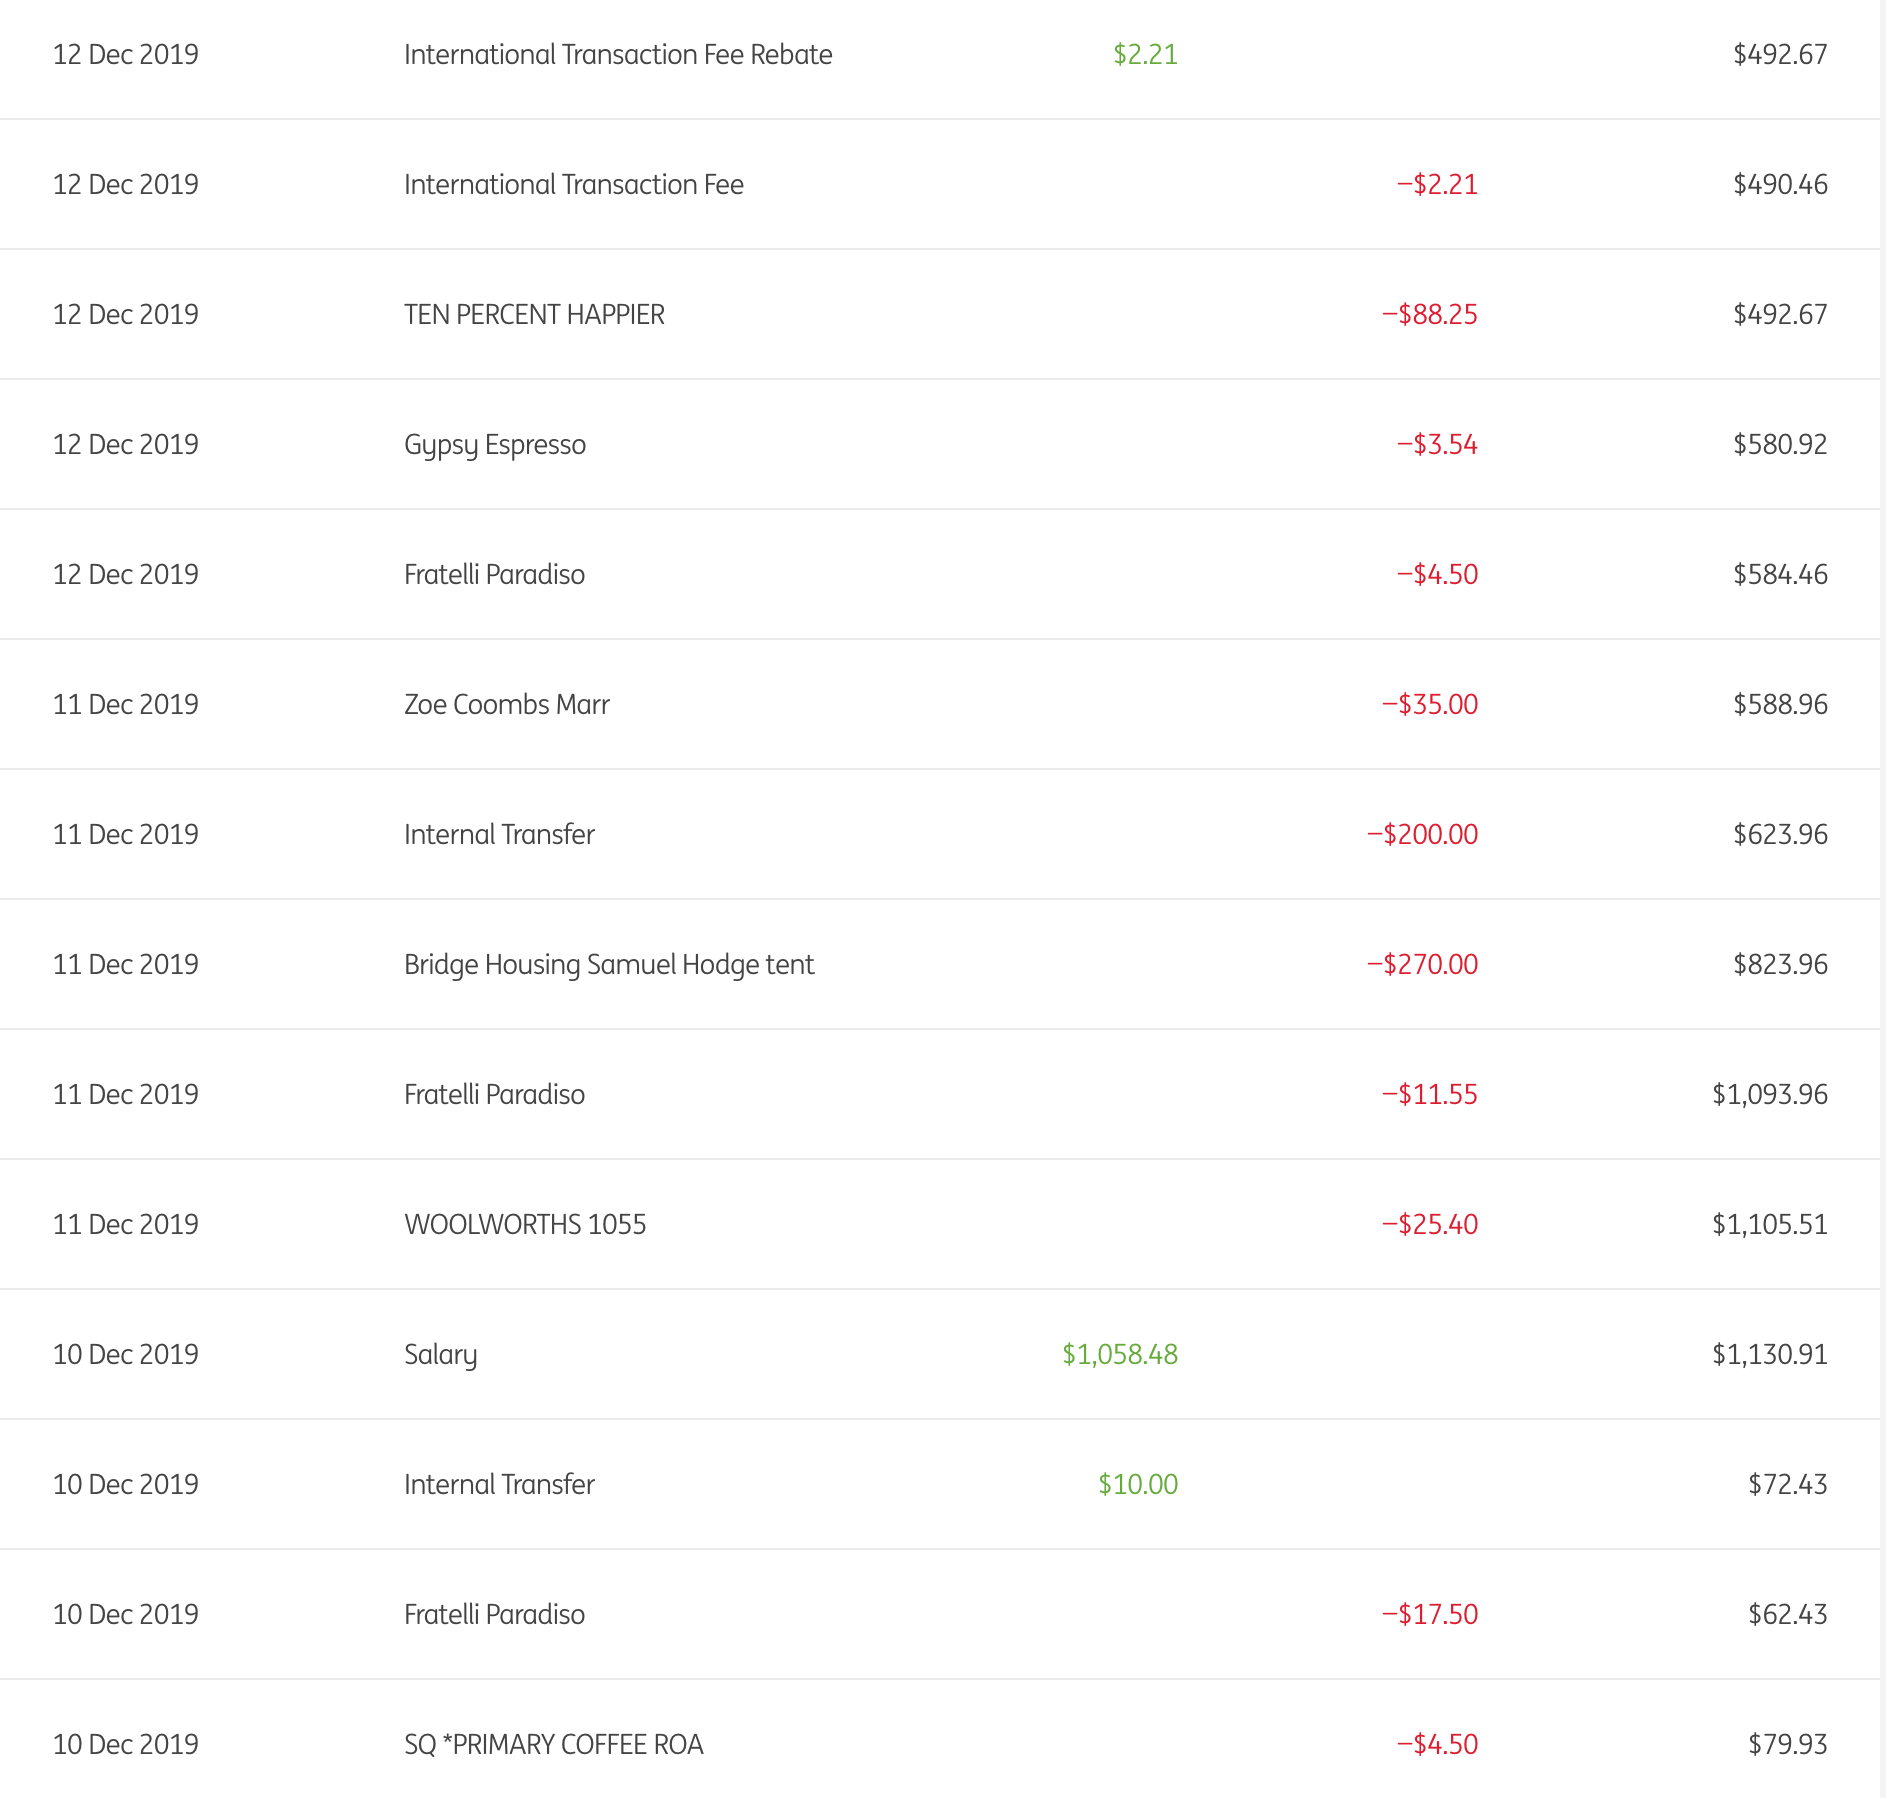Click the Gypsy Espresso transaction row
Viewport: 1886px width, 1798px height.
click(x=494, y=445)
